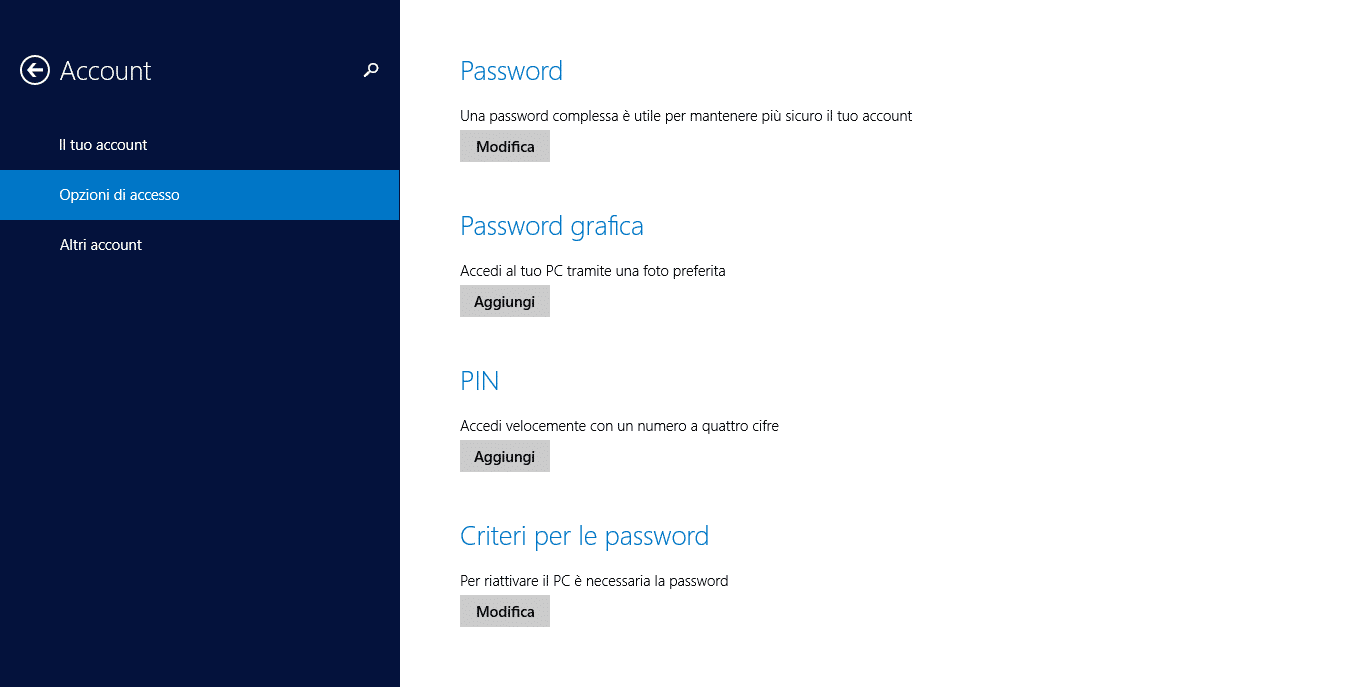Click the password reactivation description text
This screenshot has height=687, width=1366.
click(x=594, y=580)
